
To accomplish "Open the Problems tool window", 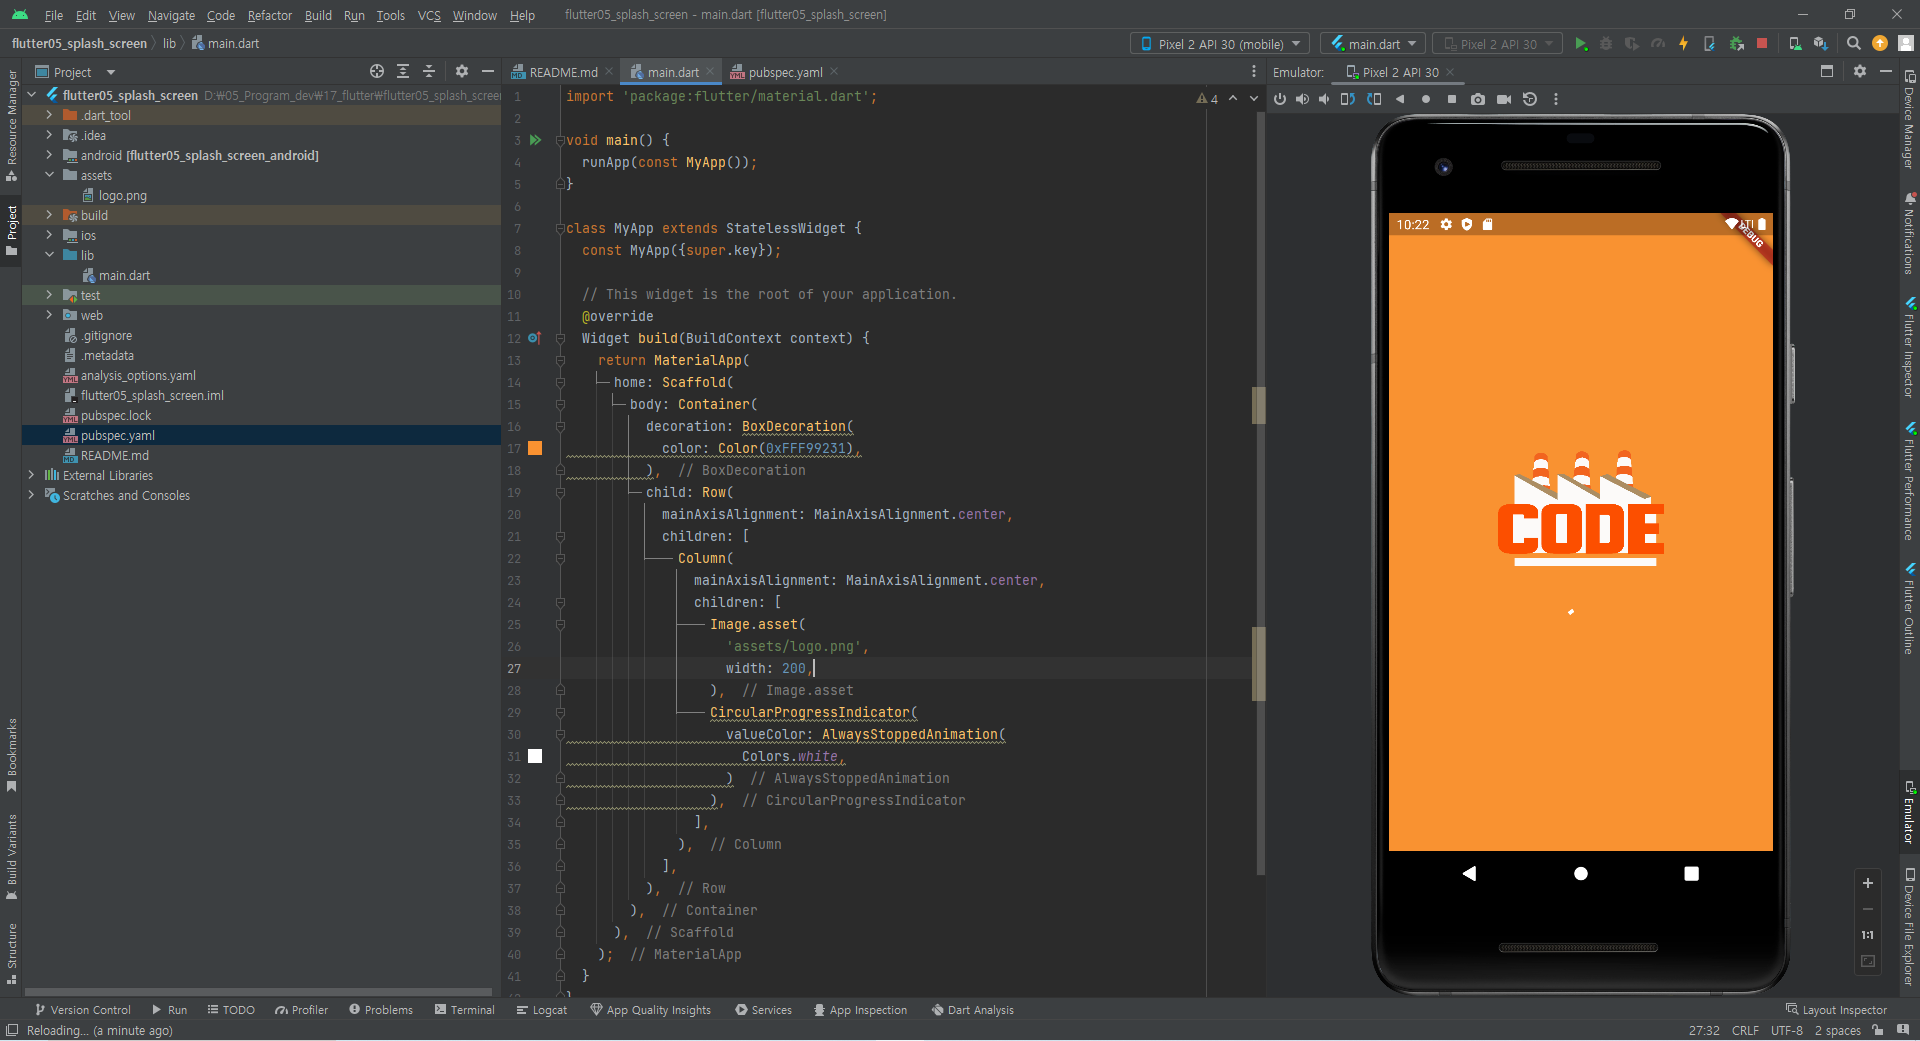I will (381, 1010).
